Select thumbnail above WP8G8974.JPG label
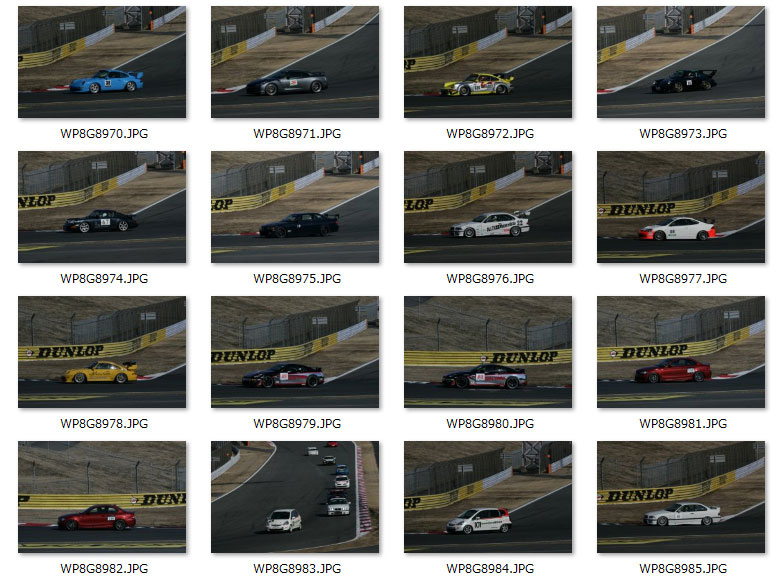Viewport: 780px width, 580px height. tap(102, 207)
